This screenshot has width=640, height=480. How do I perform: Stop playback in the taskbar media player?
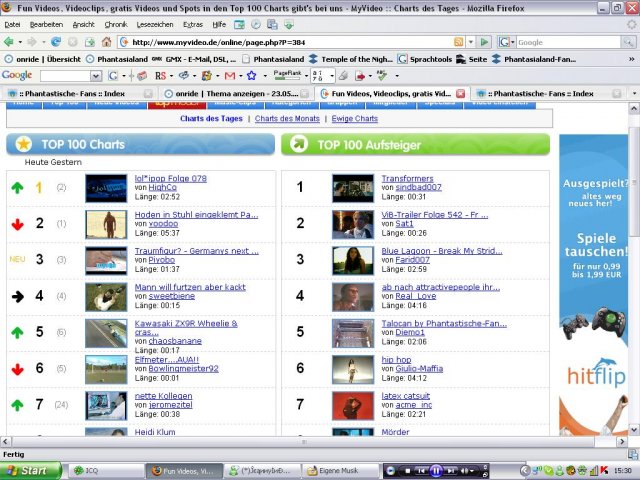407,471
